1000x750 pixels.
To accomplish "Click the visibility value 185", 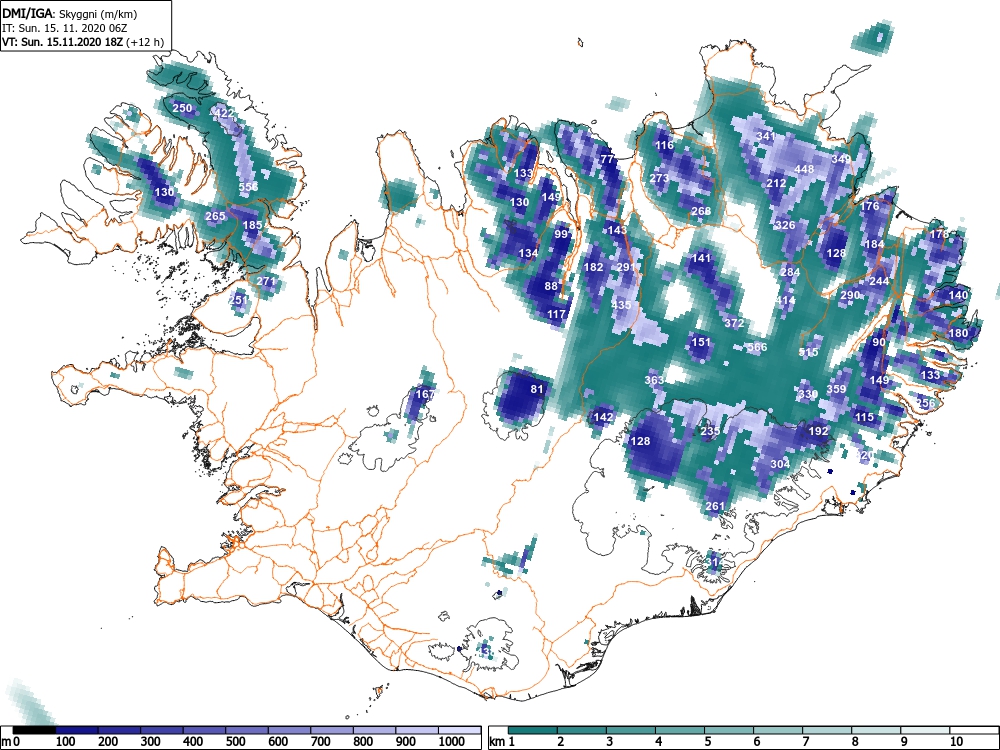I will tap(253, 224).
